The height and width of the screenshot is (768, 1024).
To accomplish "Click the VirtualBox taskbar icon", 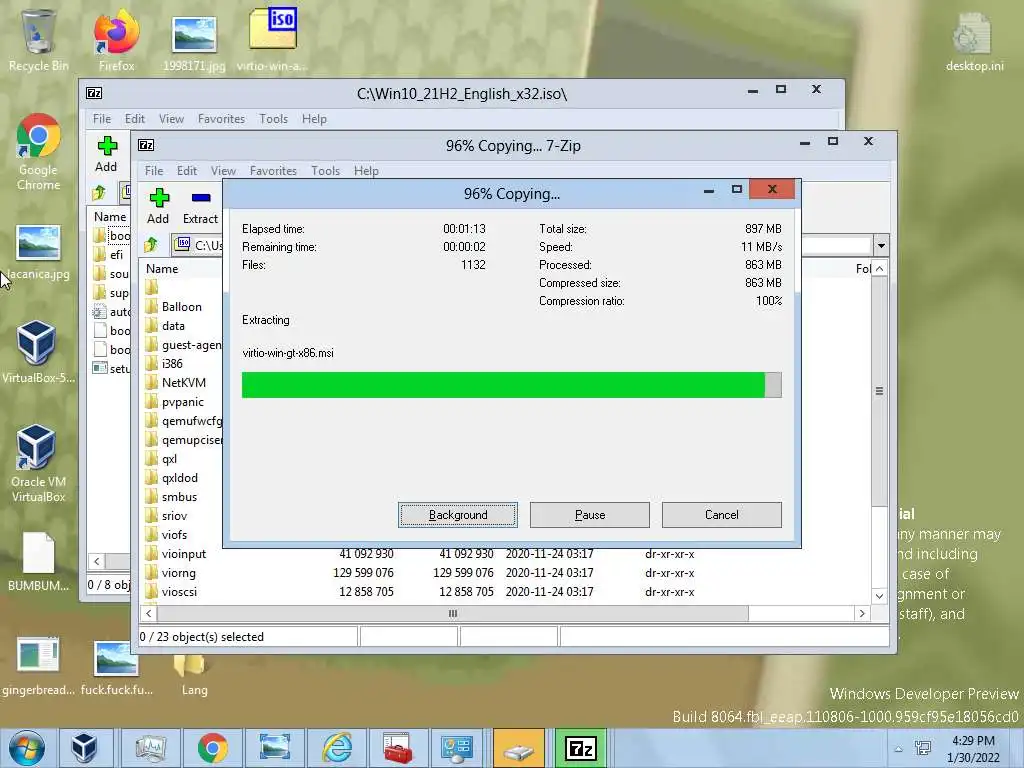I will coord(85,748).
